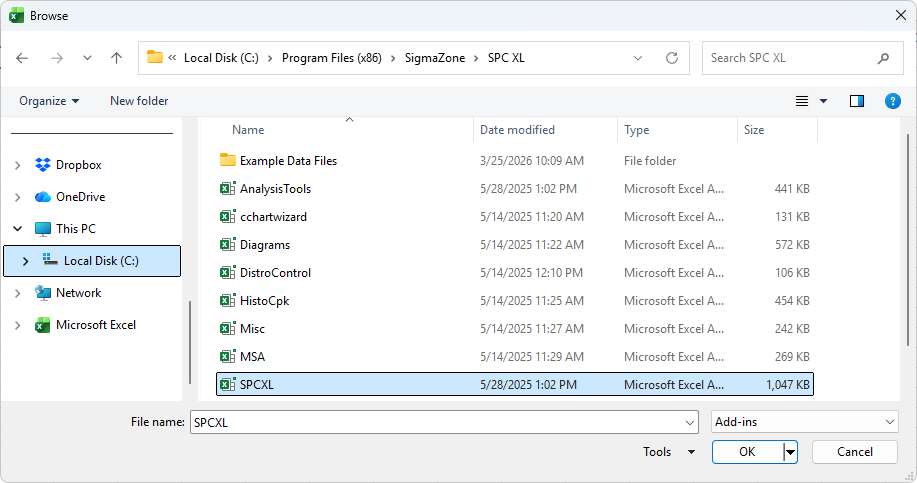Click the Forward navigation arrow
This screenshot has height=483, width=917.
(57, 58)
